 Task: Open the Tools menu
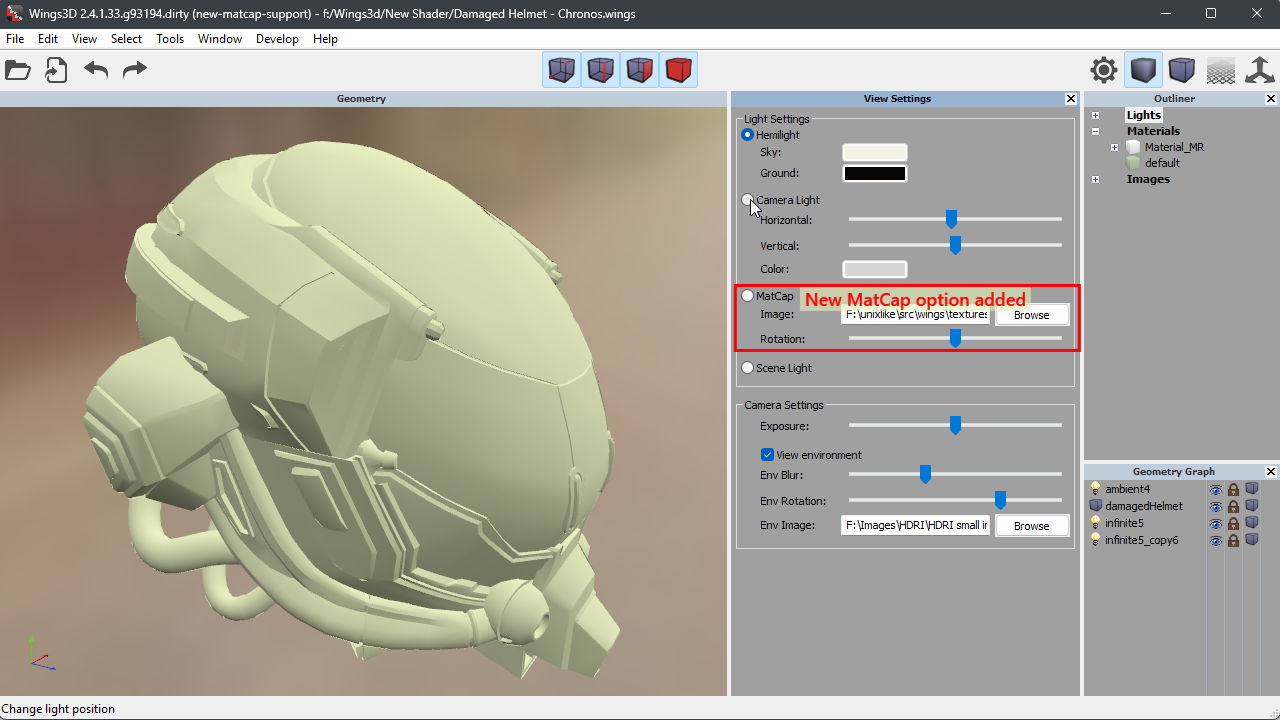tap(170, 39)
